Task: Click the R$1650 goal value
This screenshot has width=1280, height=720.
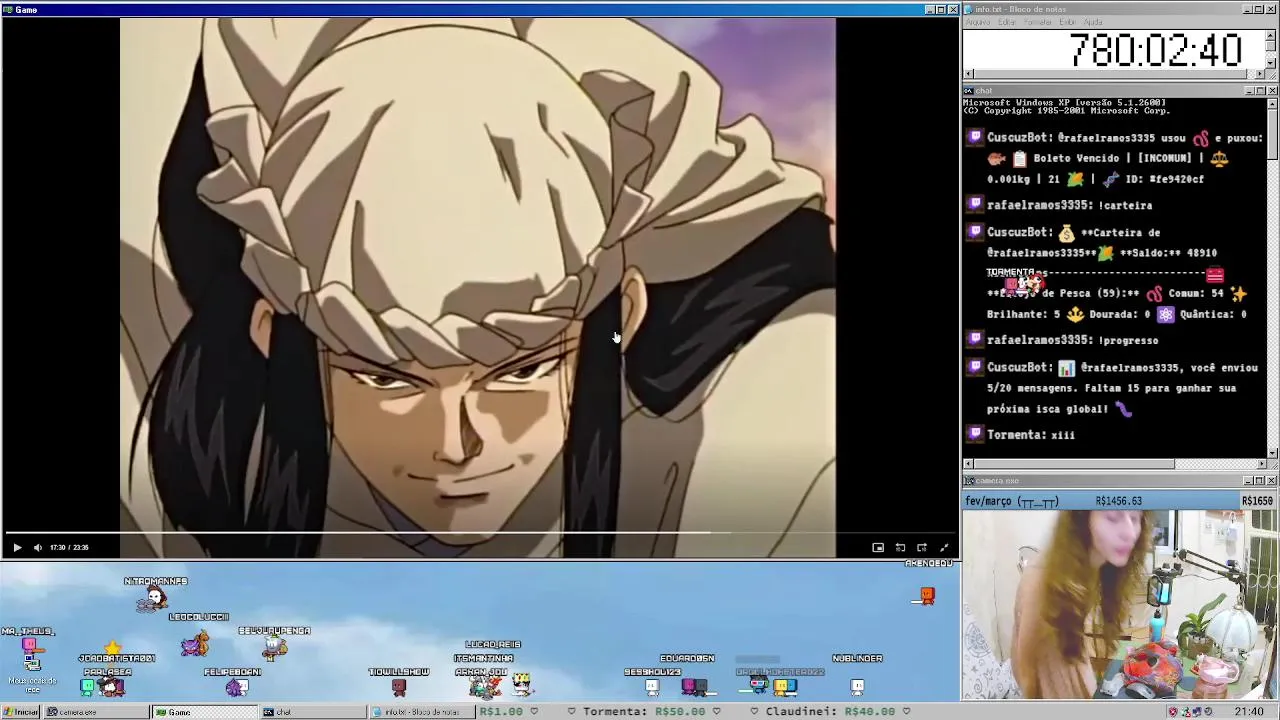Action: 1257,501
